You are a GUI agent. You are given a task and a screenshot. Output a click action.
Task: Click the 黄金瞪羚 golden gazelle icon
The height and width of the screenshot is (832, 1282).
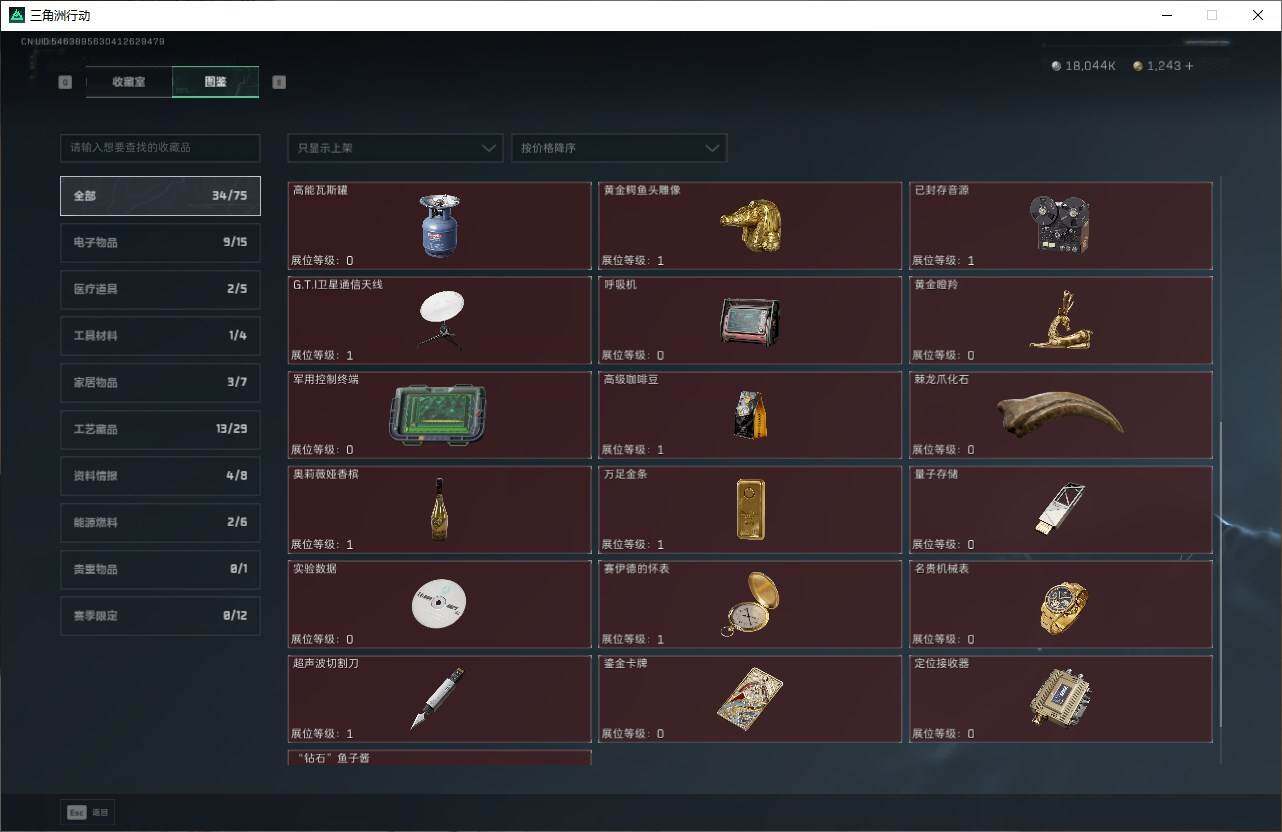1059,320
